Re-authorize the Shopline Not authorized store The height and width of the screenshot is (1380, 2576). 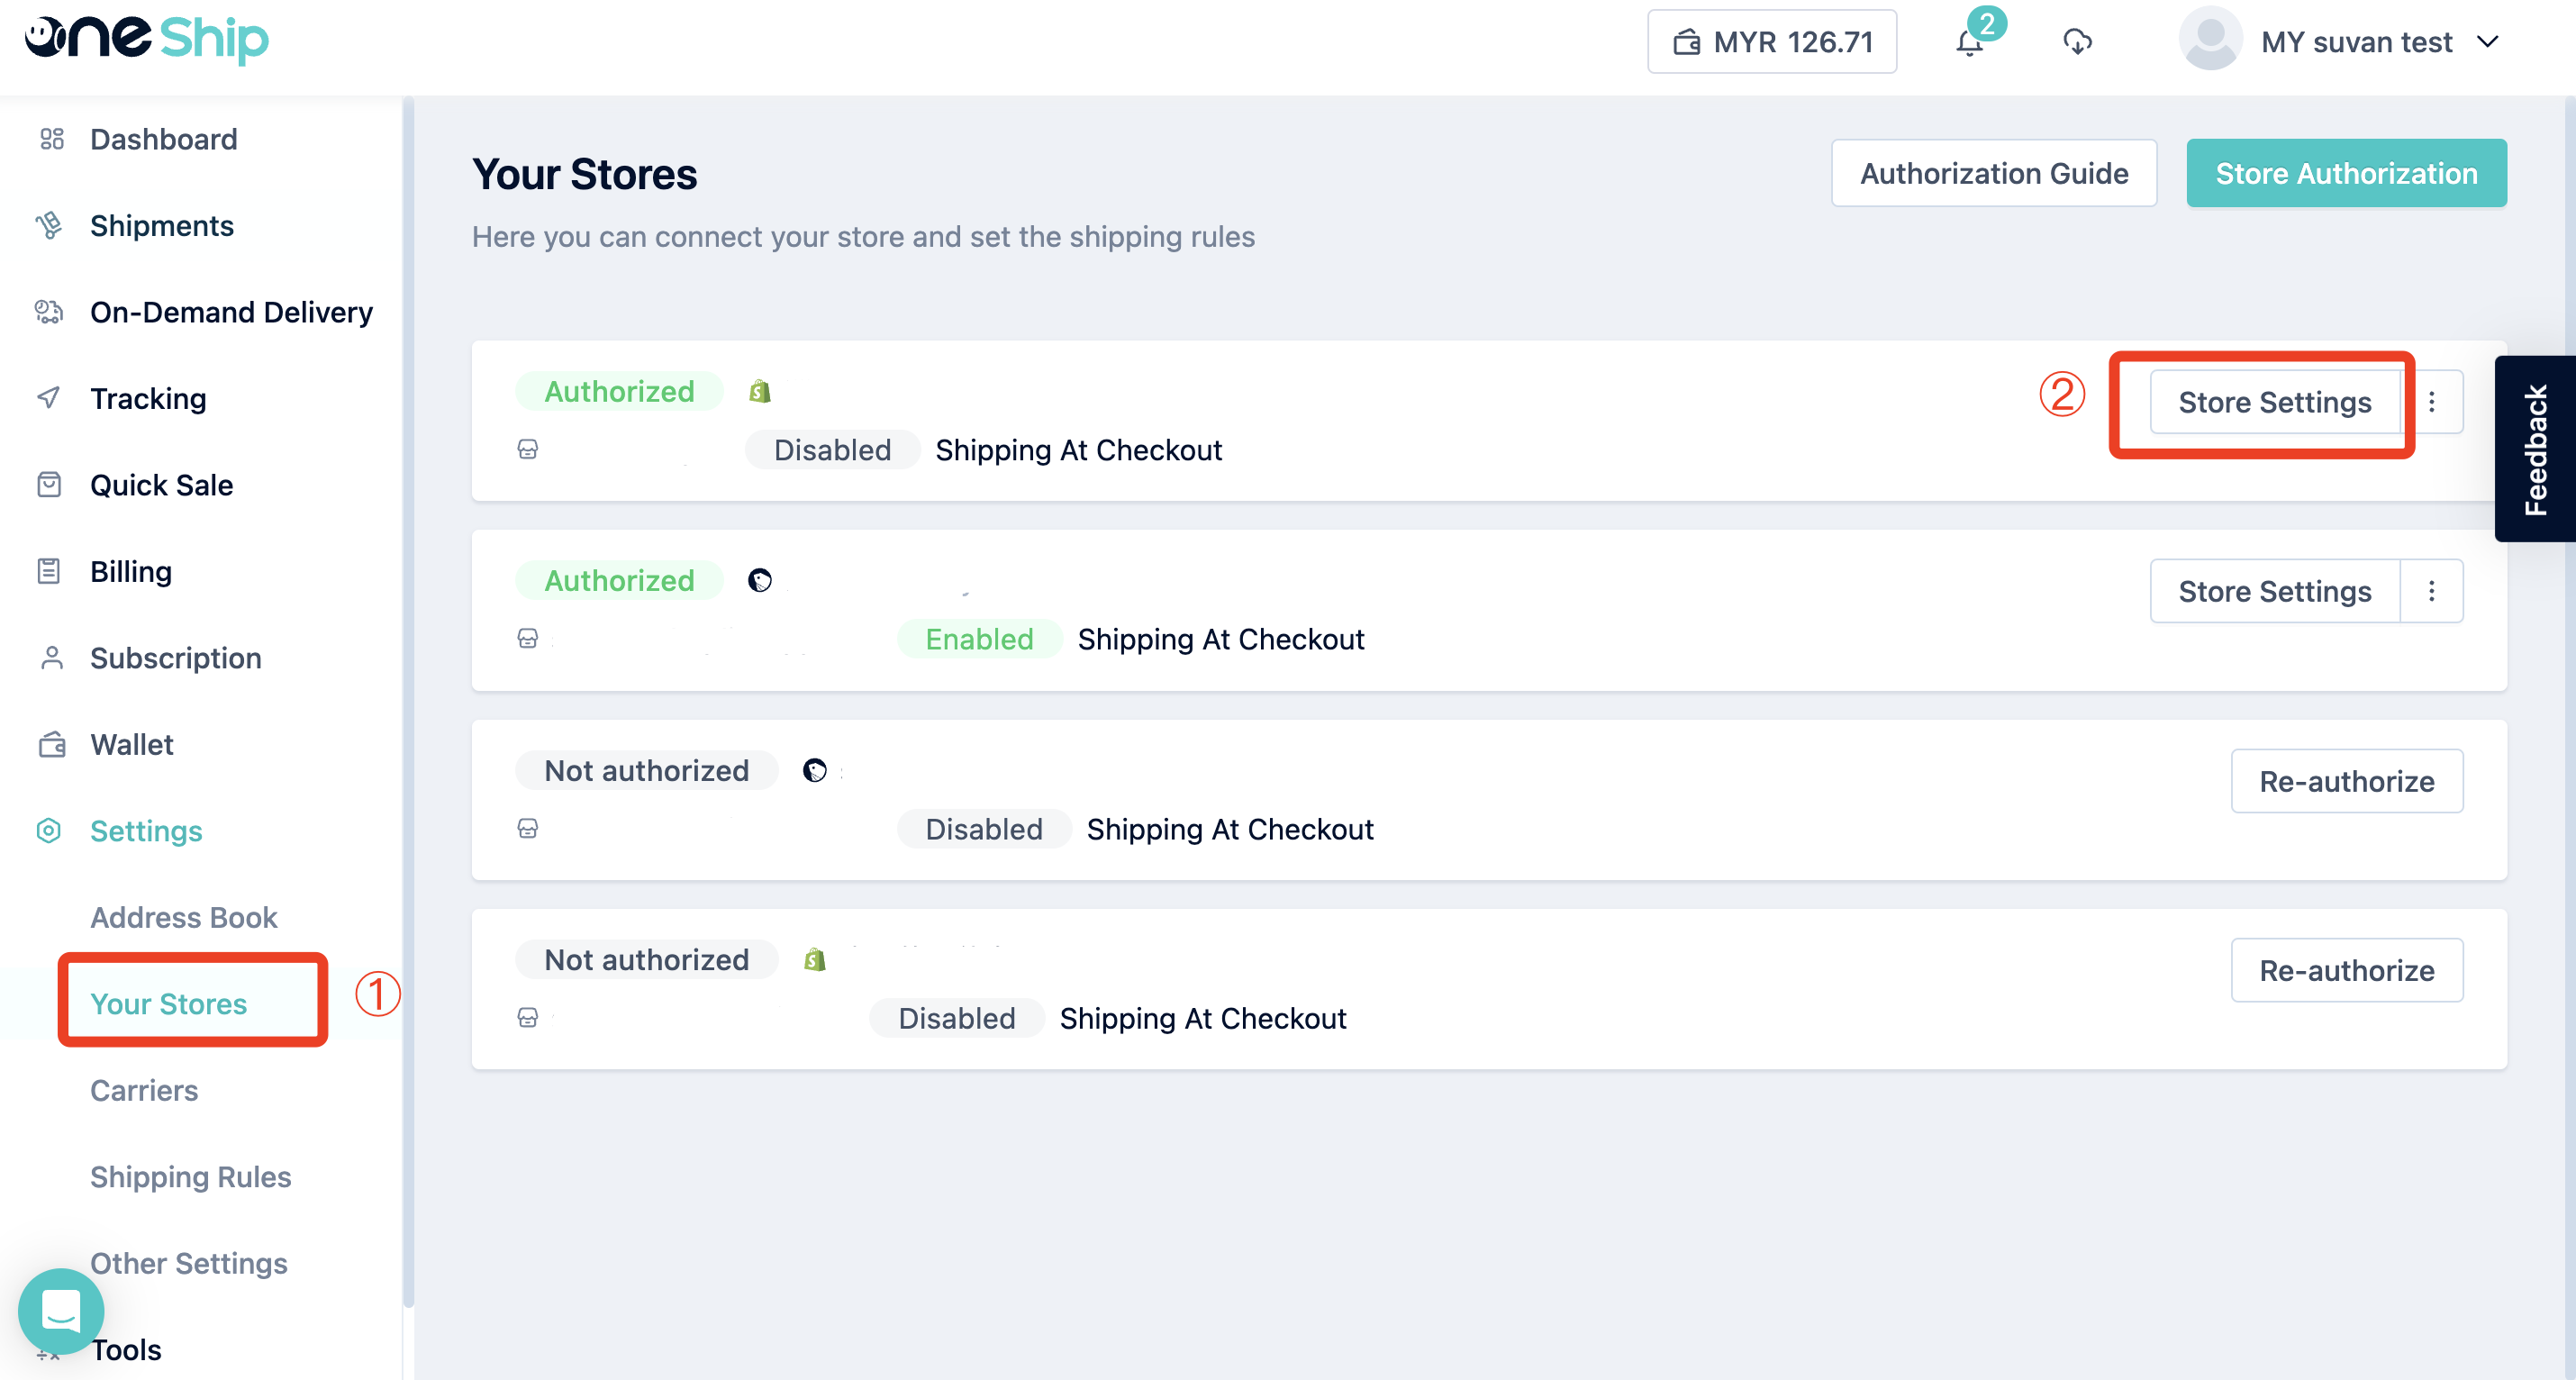pos(2347,781)
